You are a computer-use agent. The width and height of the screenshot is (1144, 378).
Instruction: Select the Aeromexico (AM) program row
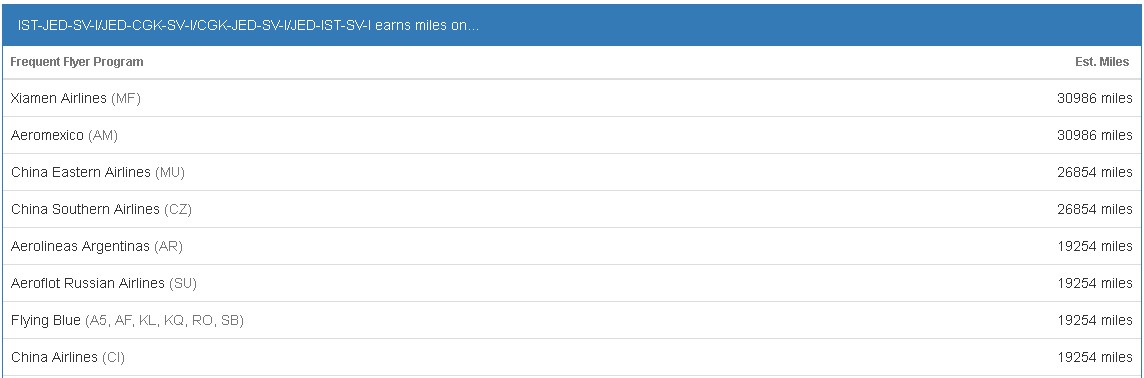571,135
